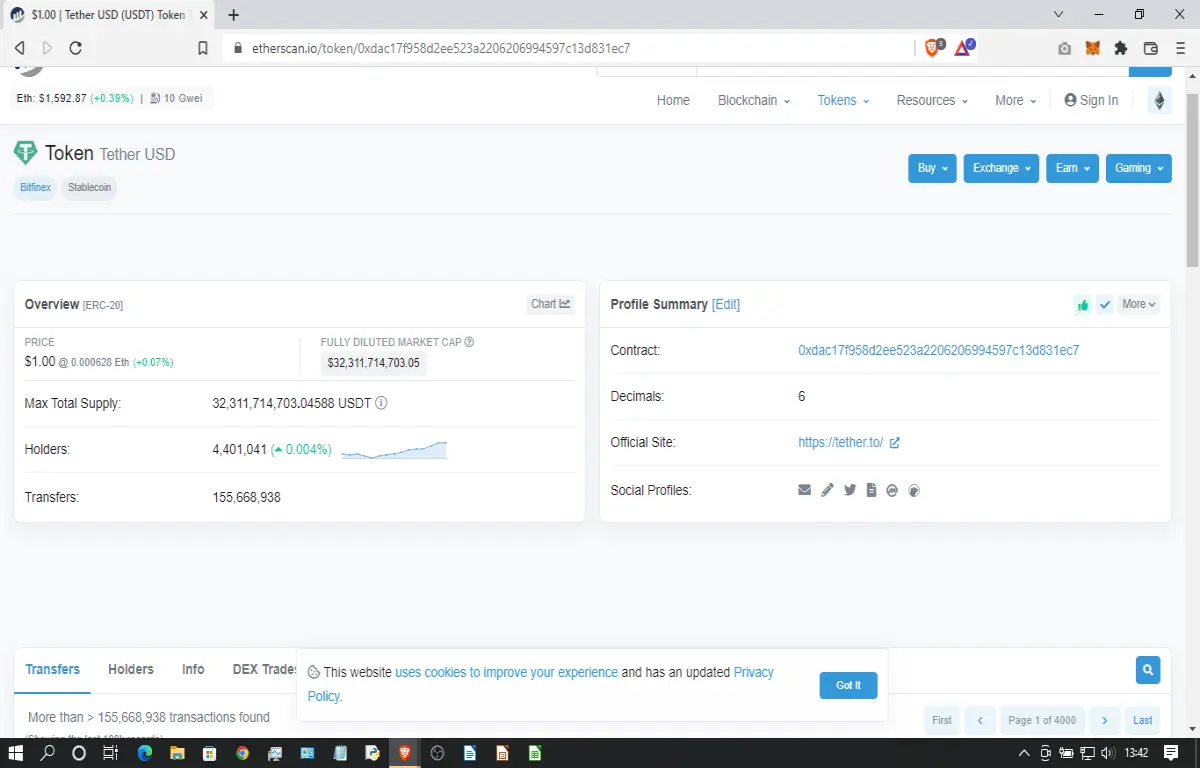Open the Brave hamburger main menu
The image size is (1200, 768).
tap(1180, 48)
